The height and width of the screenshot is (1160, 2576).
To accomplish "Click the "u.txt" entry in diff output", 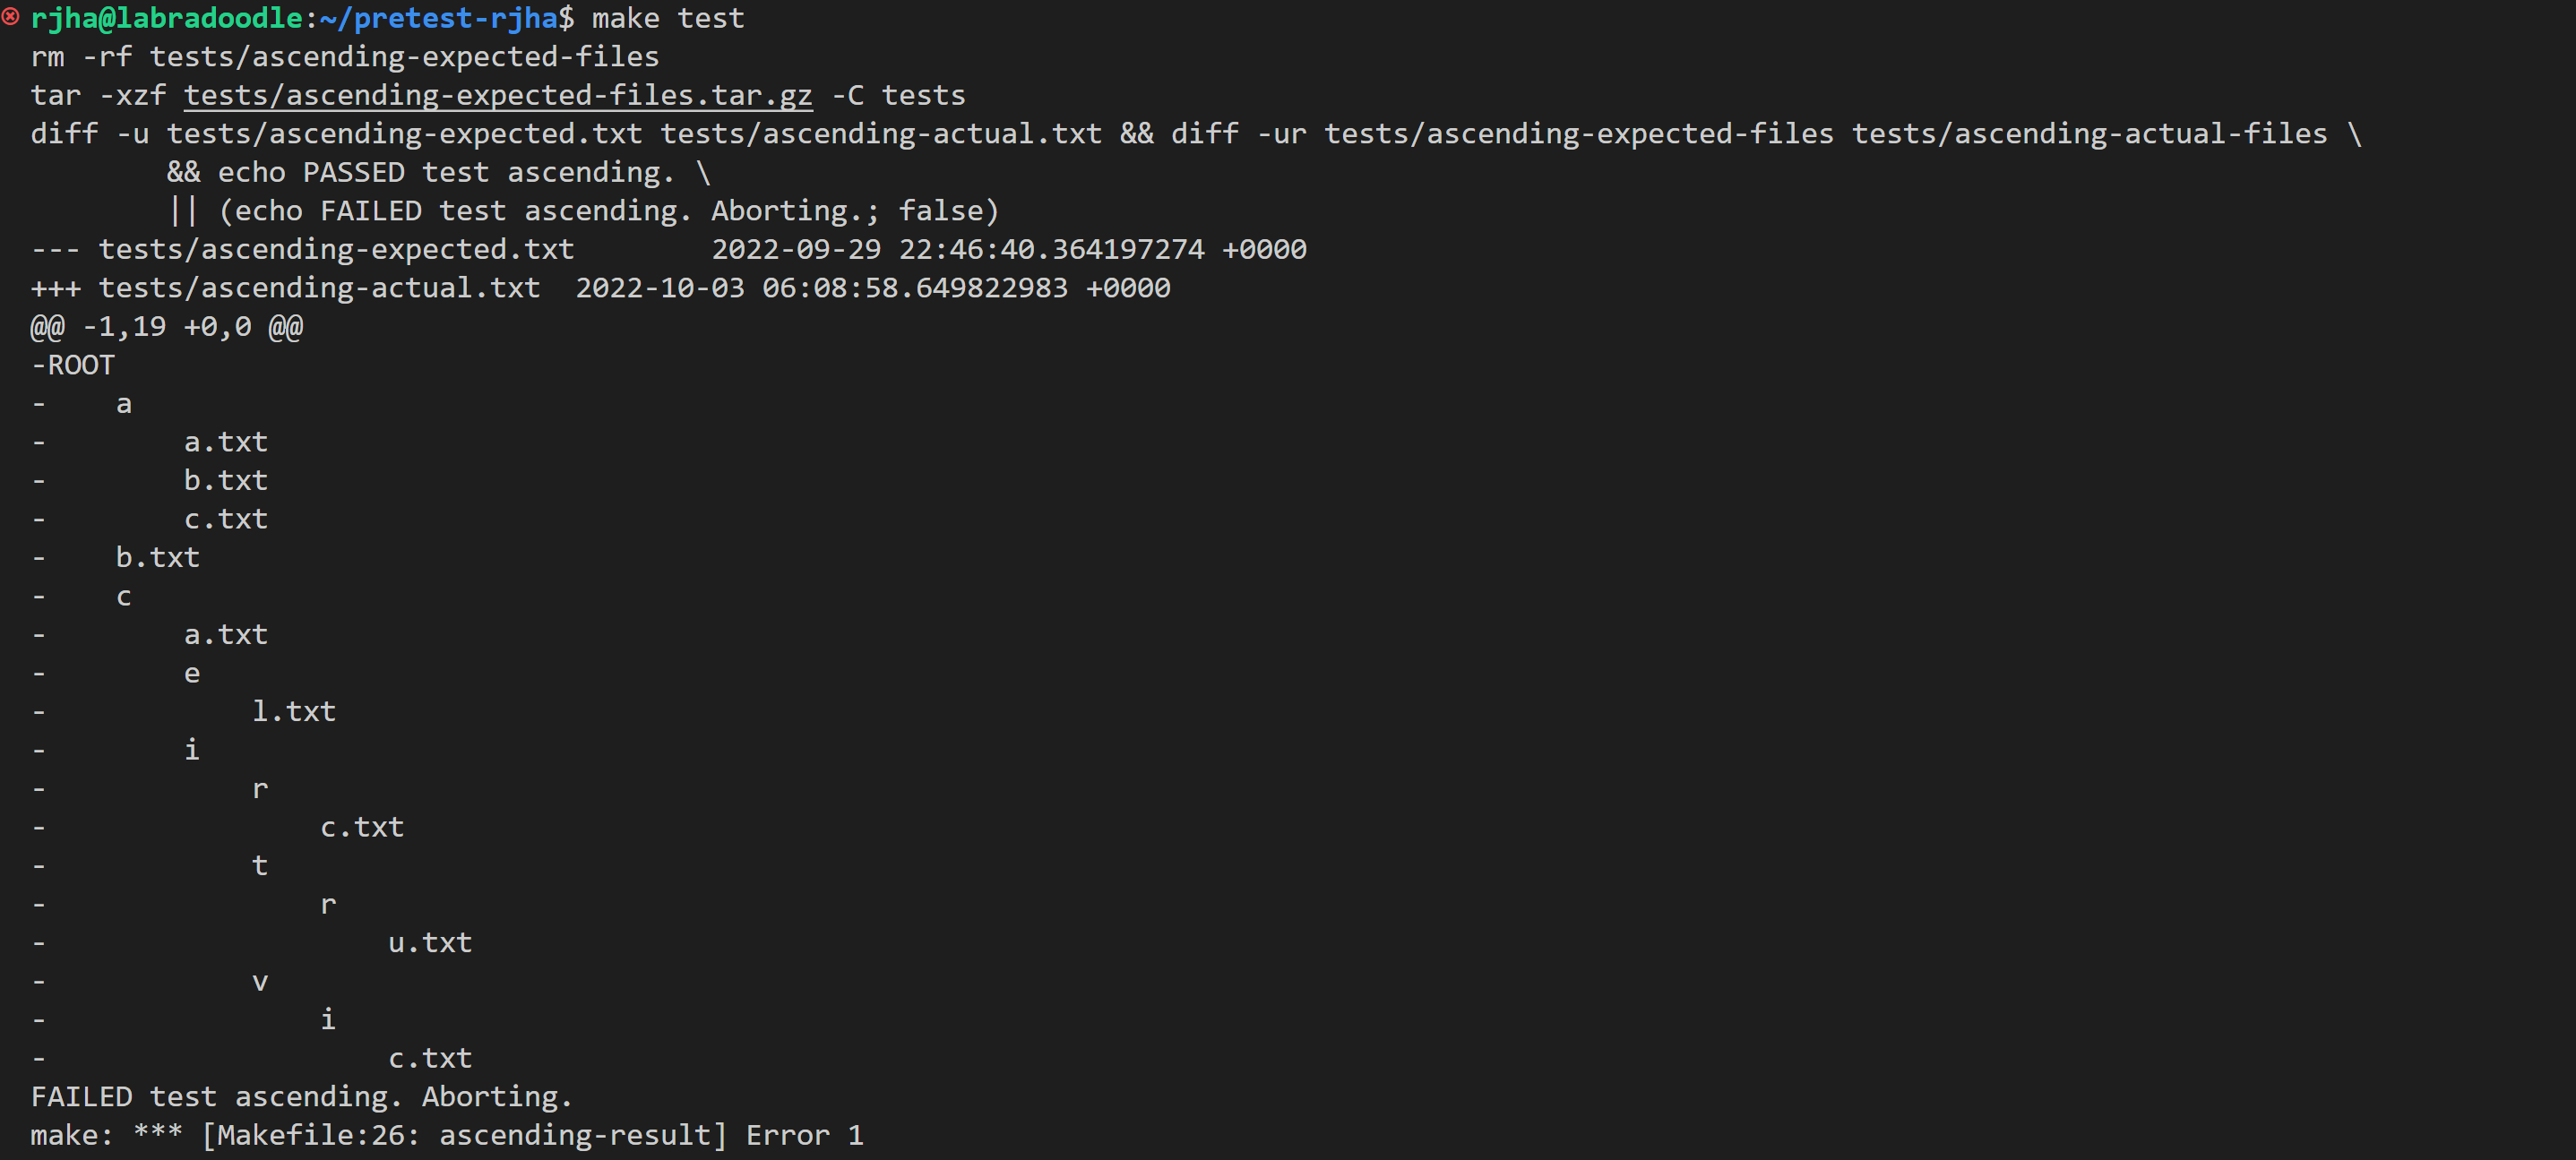I will (429, 942).
